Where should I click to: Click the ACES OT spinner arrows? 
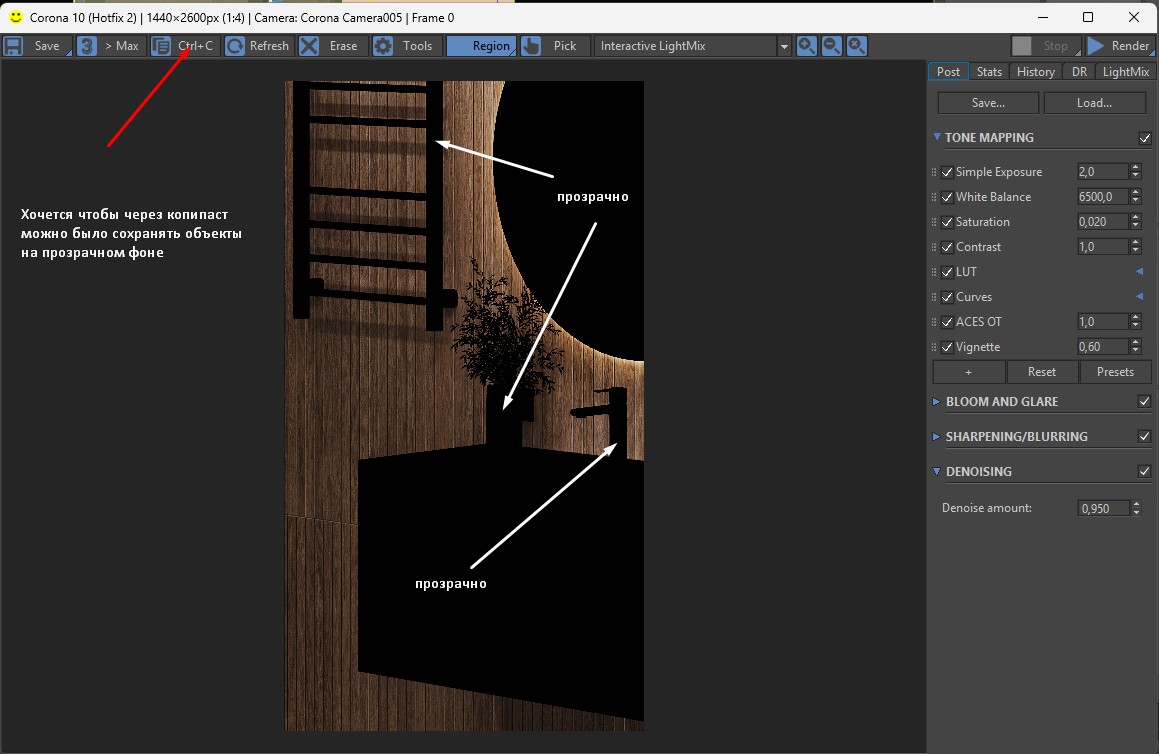pos(1136,322)
